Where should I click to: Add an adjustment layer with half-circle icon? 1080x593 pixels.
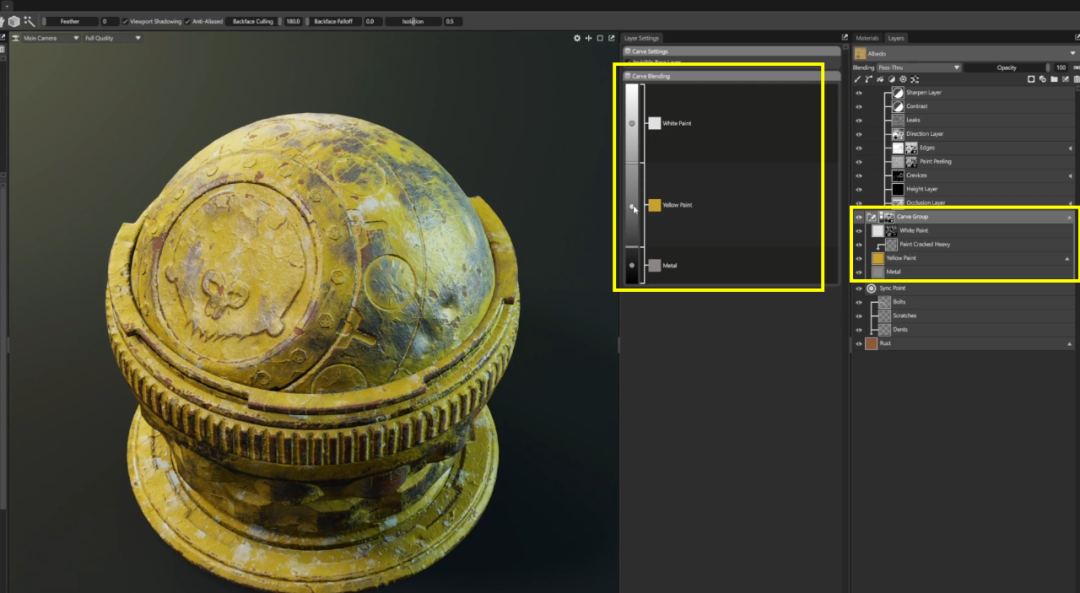point(891,79)
